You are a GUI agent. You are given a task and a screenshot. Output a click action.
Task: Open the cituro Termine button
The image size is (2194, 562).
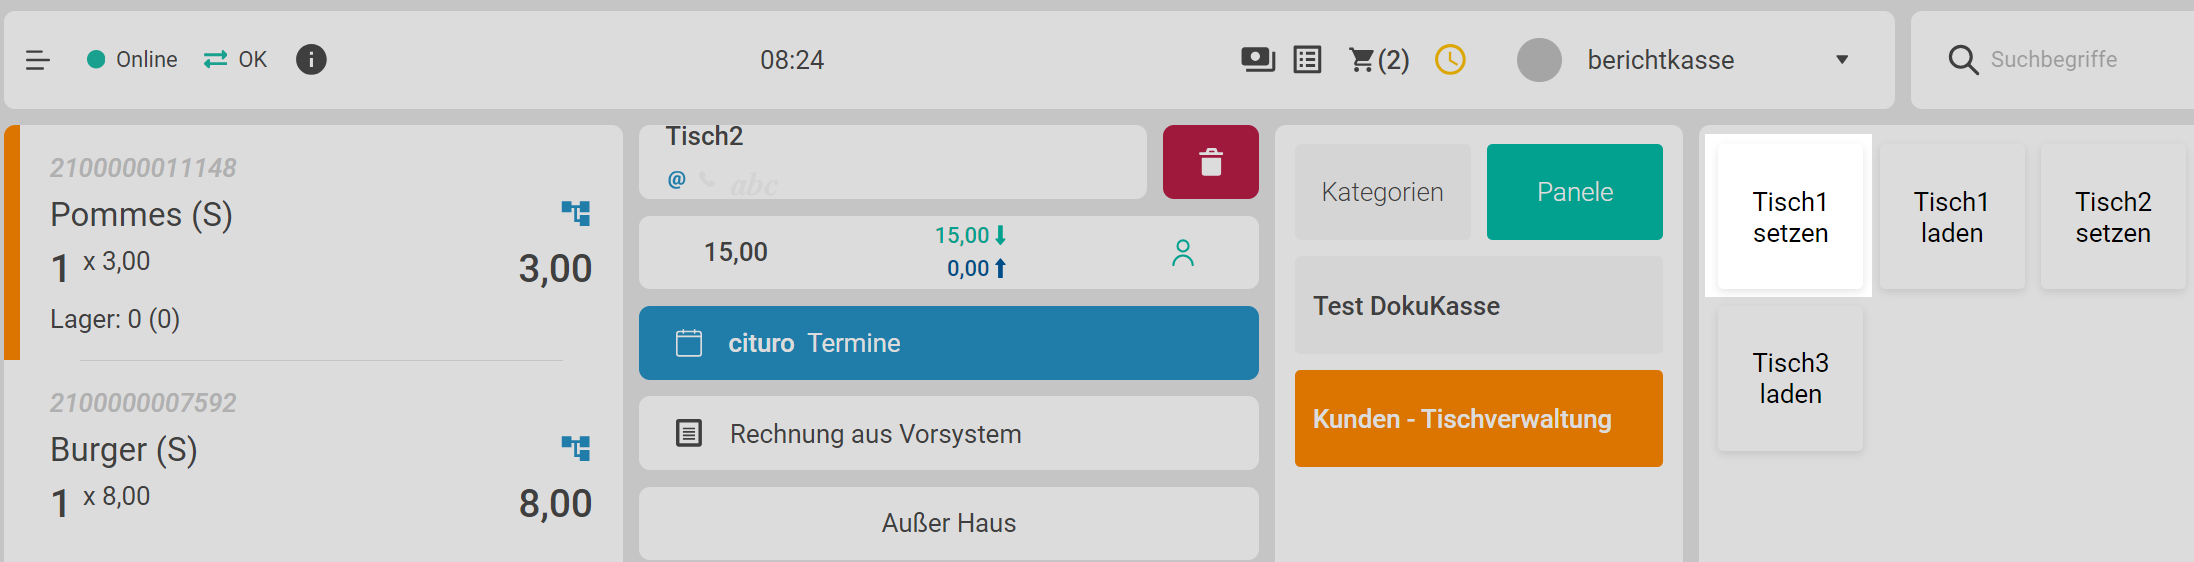(x=948, y=343)
